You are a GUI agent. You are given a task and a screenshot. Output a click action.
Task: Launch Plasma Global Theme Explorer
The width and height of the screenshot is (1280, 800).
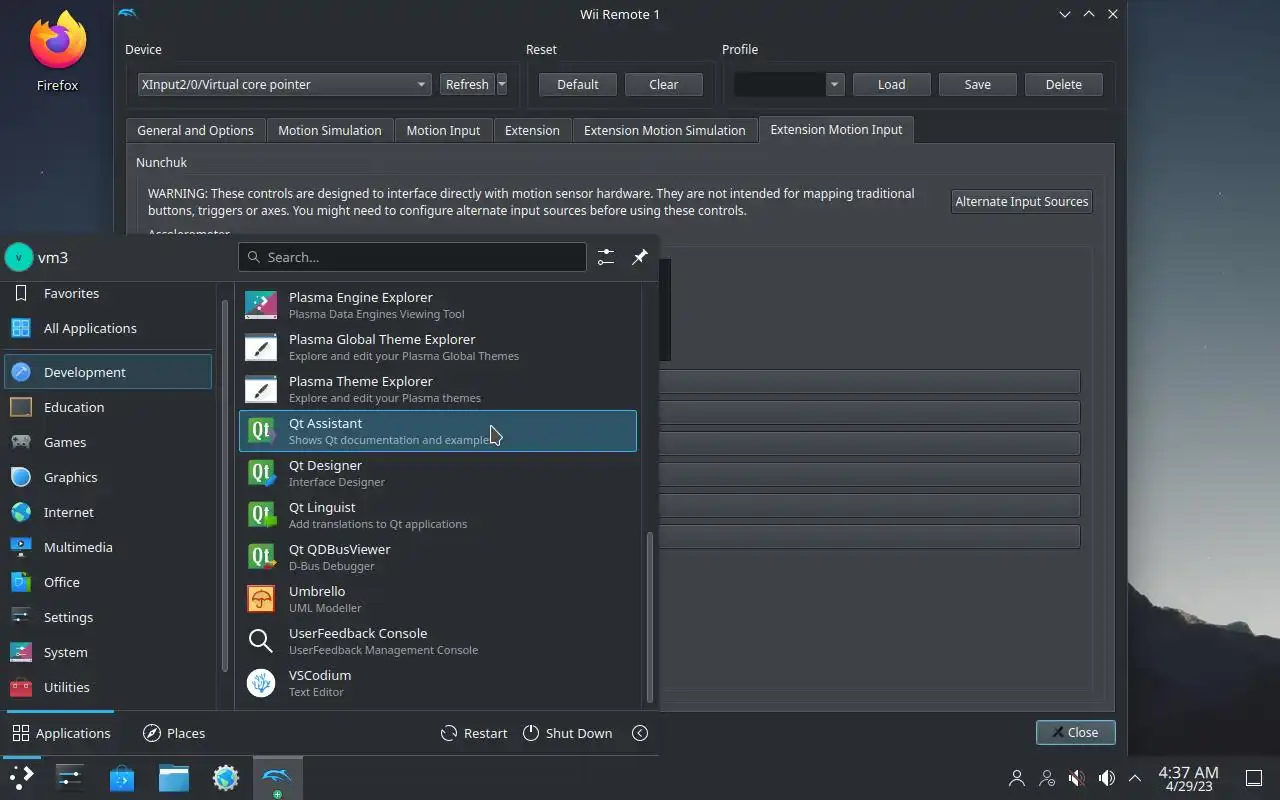click(x=437, y=347)
